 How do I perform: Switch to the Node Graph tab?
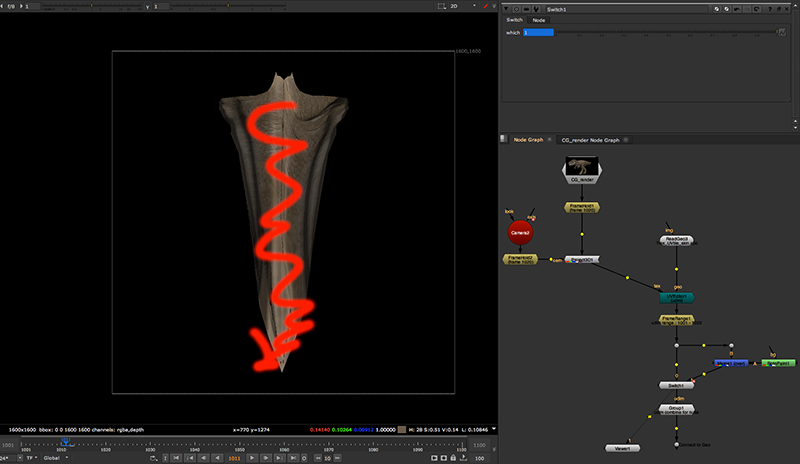[x=527, y=140]
